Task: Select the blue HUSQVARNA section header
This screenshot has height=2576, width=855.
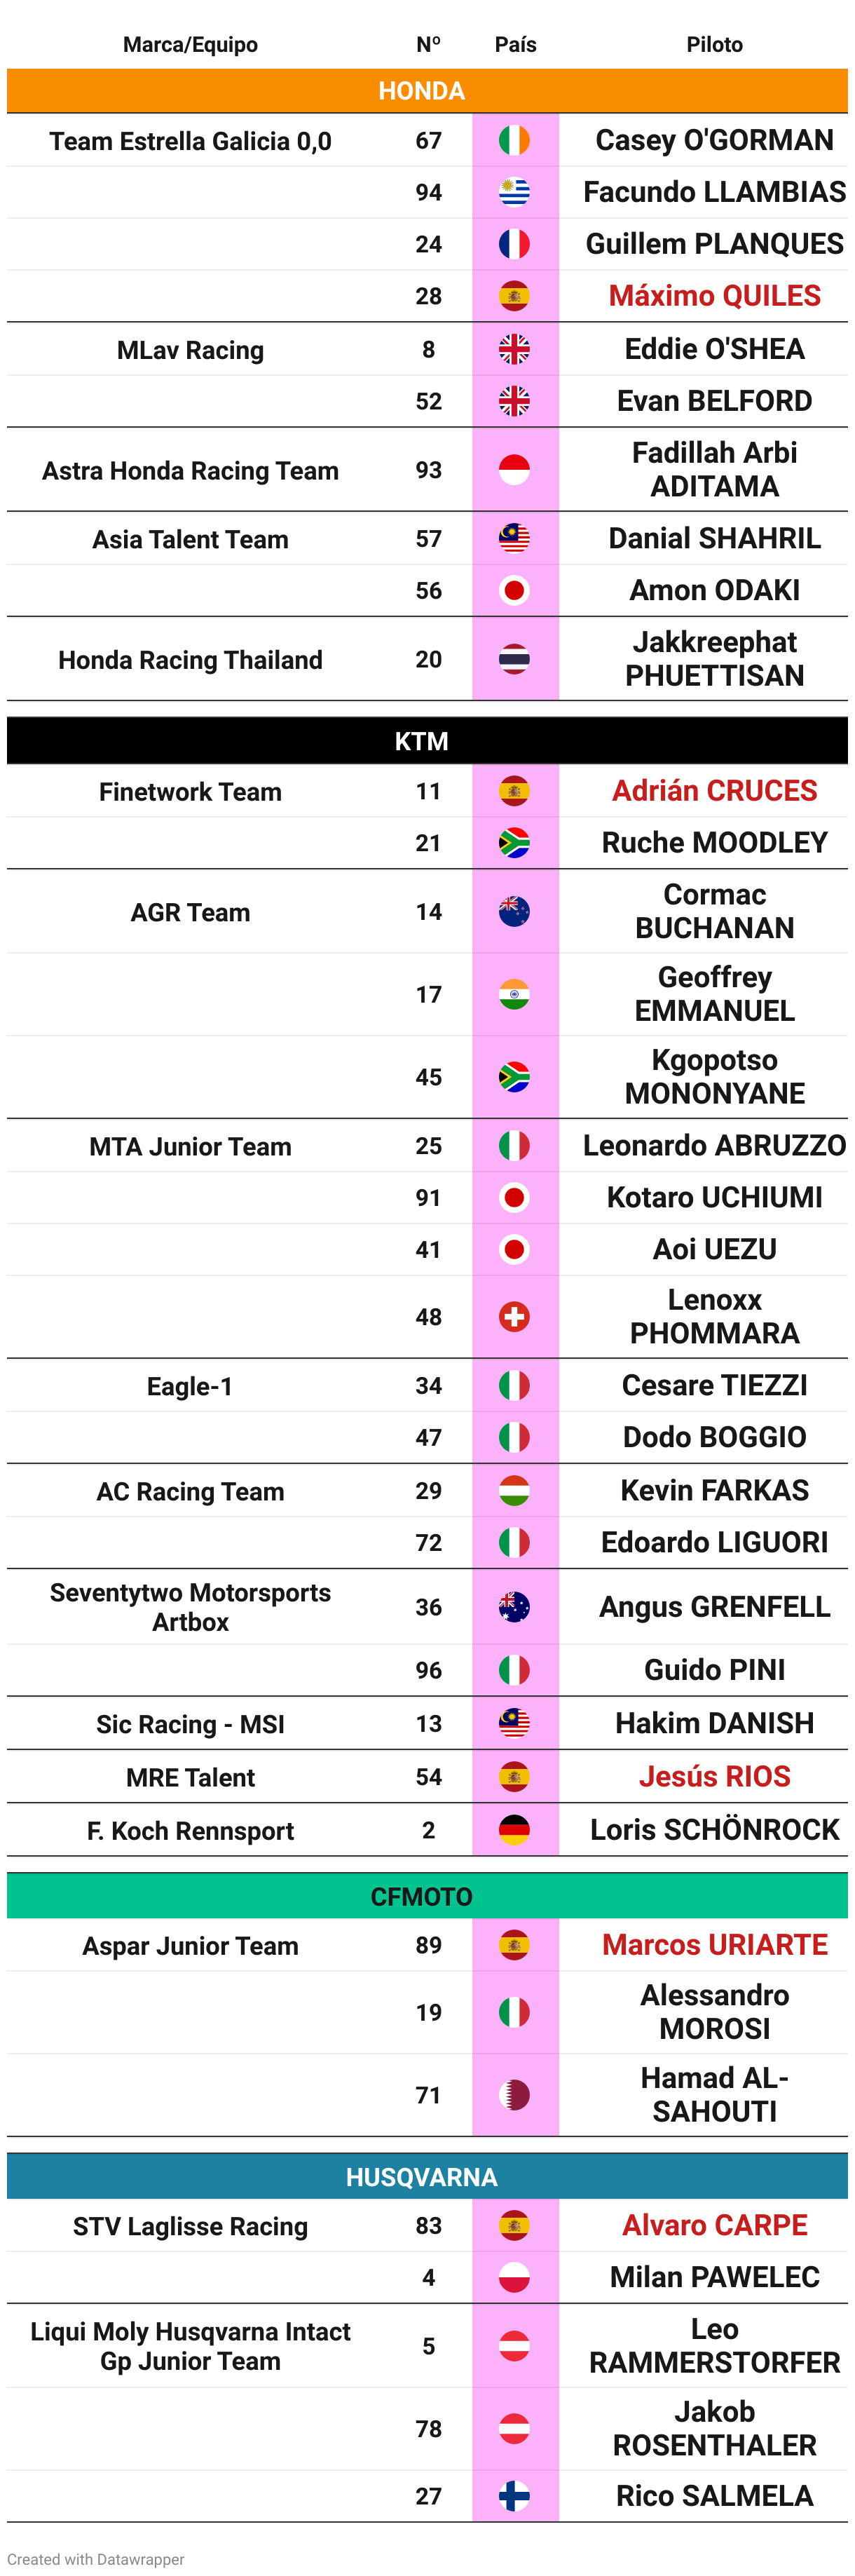Action: (427, 2177)
